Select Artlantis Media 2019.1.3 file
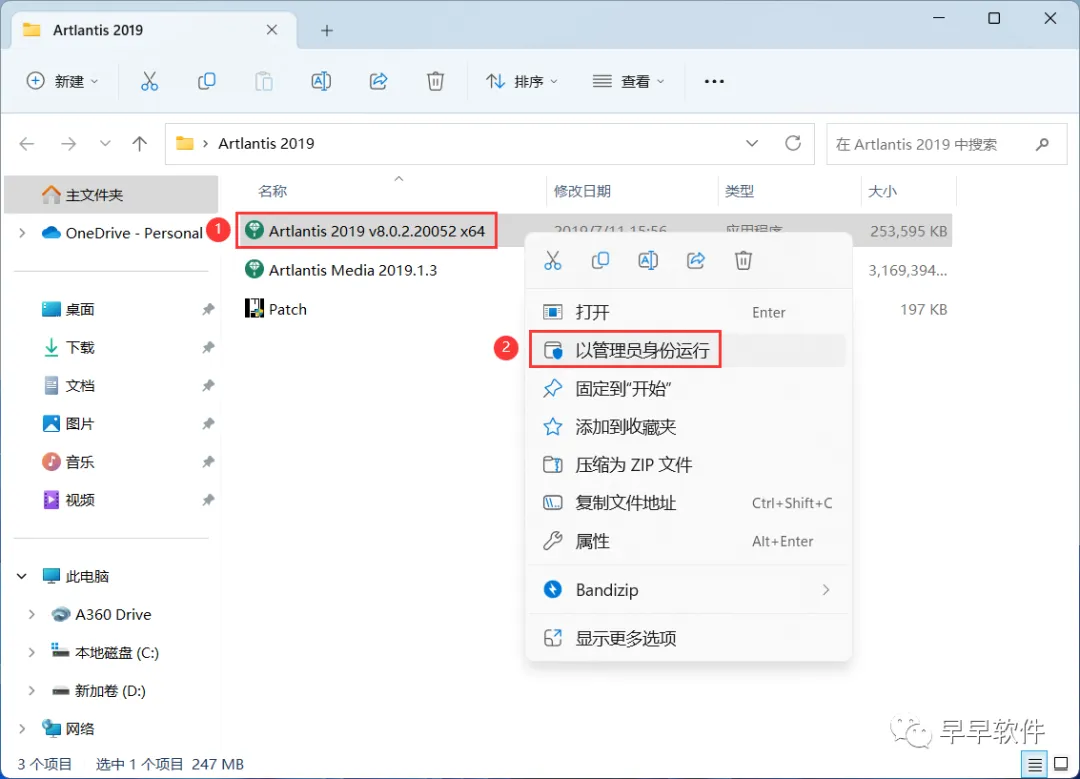The height and width of the screenshot is (779, 1080). click(x=341, y=270)
